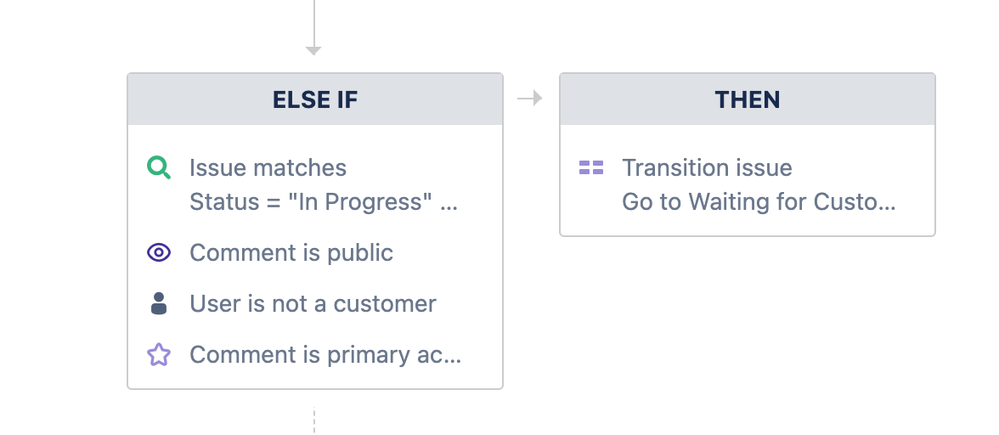
Task: Open the Go to Waiting for Customer text
Action: (x=759, y=203)
